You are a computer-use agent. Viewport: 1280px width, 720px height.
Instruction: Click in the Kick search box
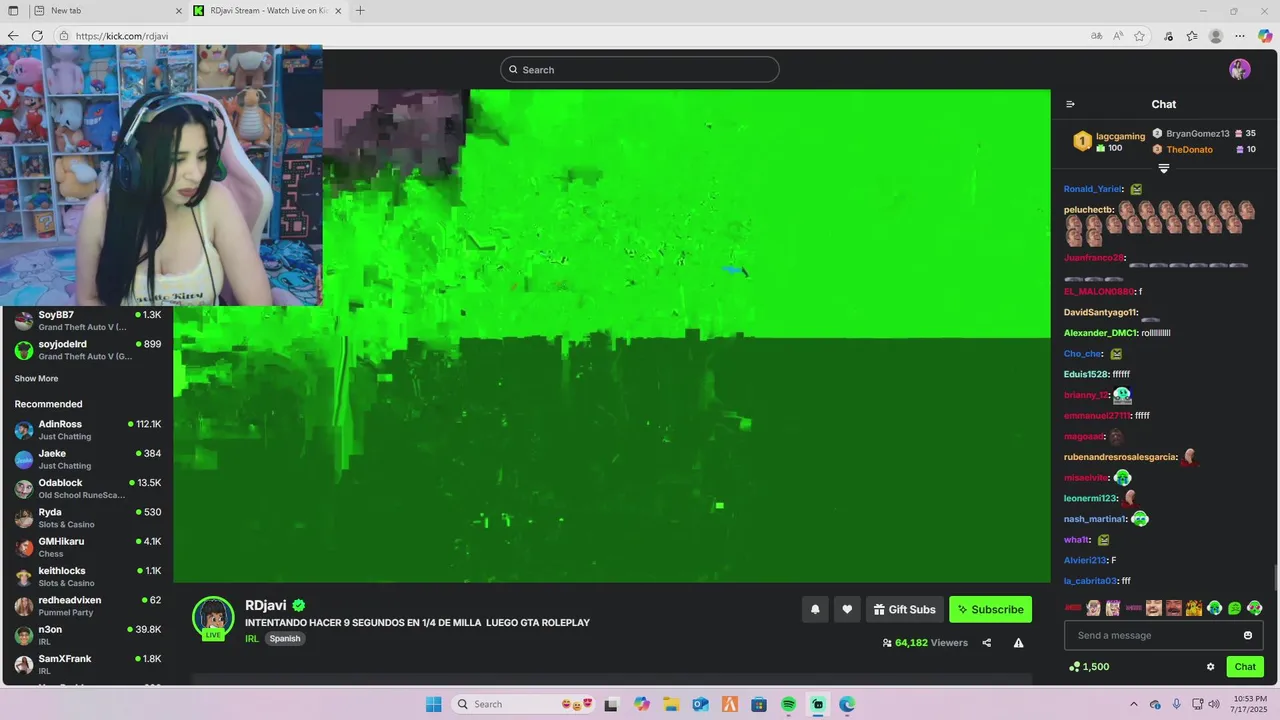pyautogui.click(x=640, y=70)
